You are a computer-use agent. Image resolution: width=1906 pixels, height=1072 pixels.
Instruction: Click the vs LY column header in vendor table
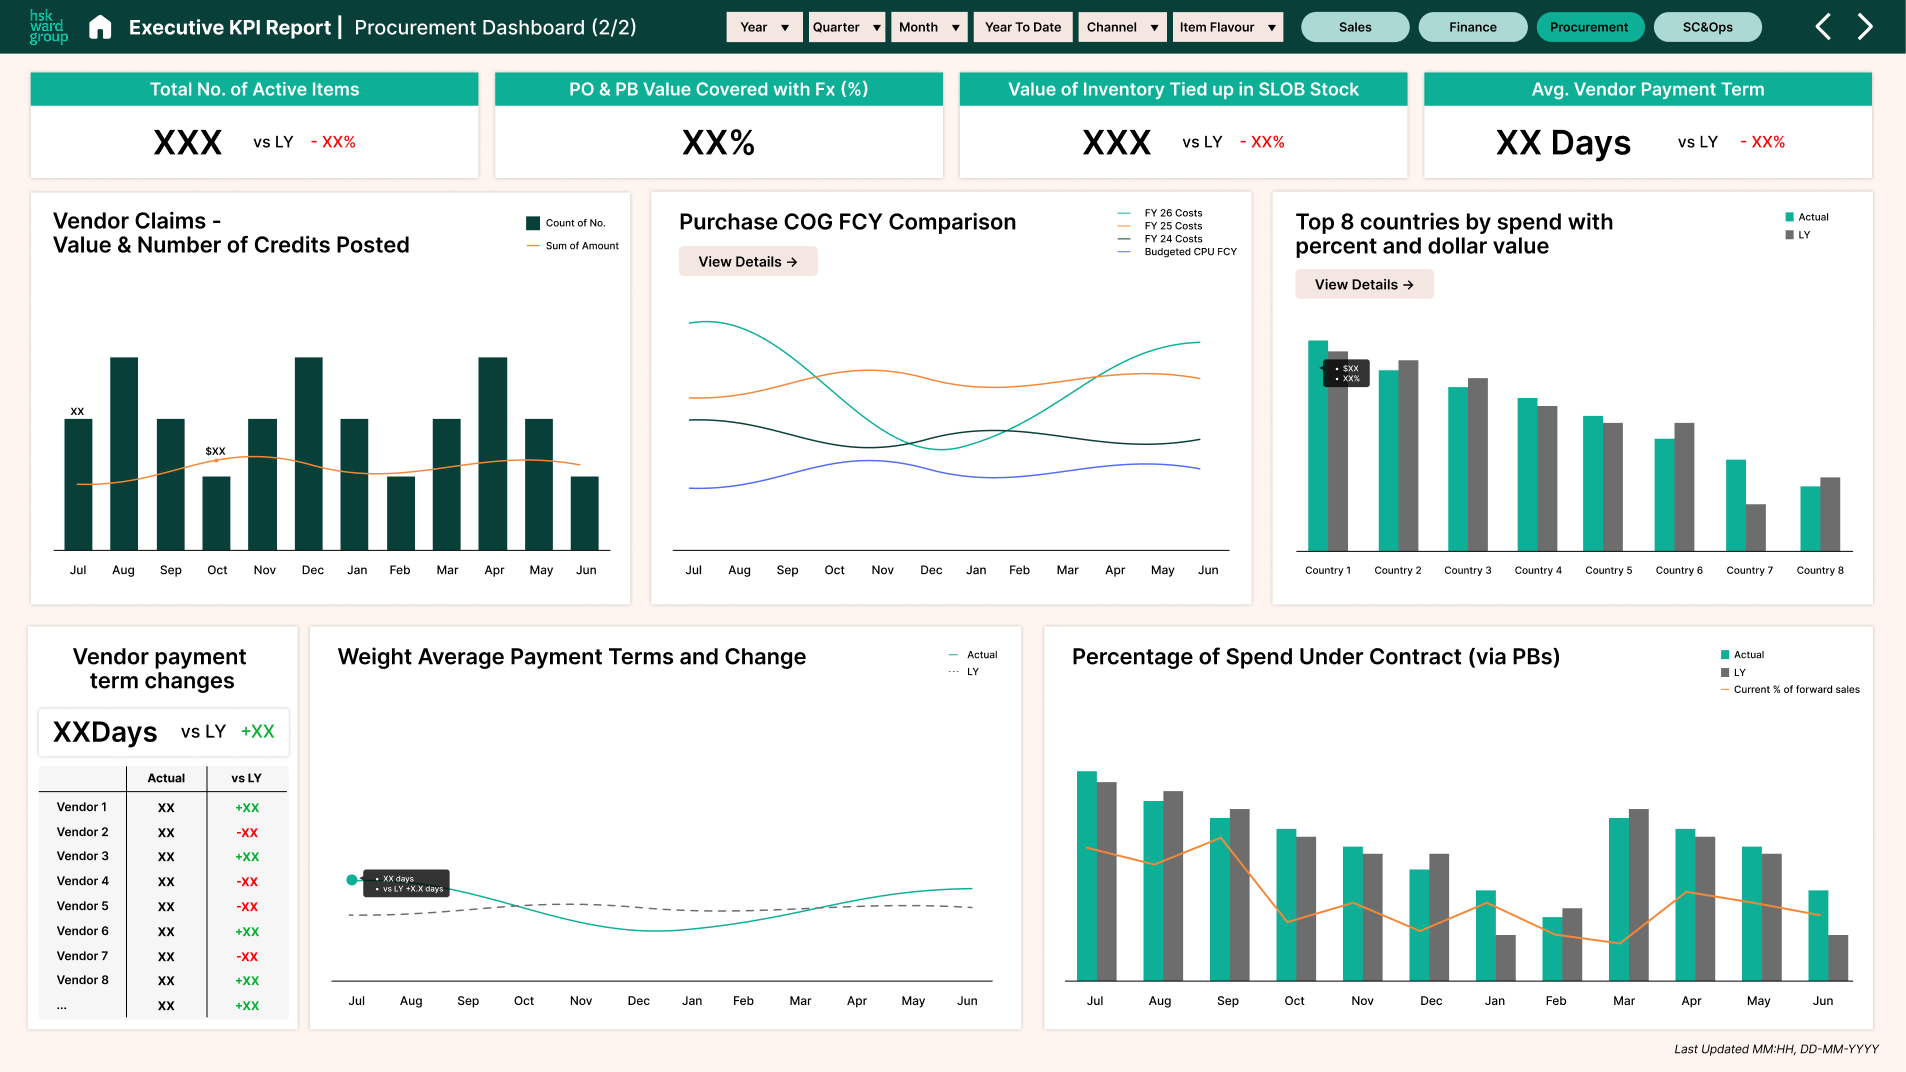tap(246, 778)
